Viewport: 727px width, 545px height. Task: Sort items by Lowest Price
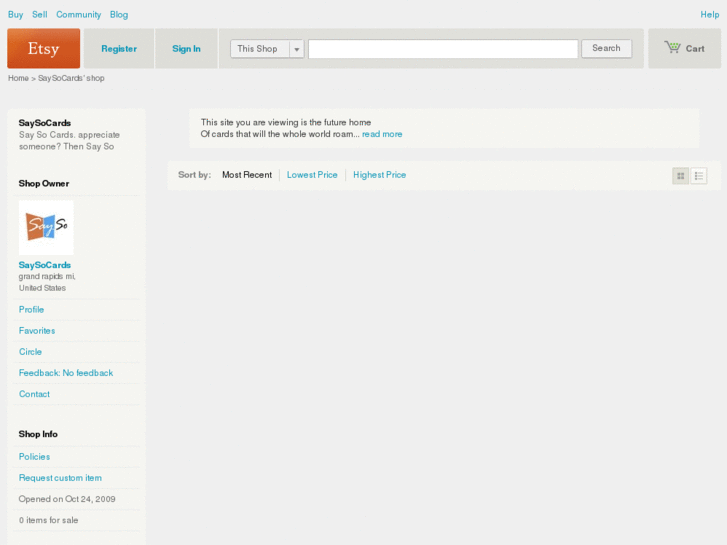coord(312,175)
